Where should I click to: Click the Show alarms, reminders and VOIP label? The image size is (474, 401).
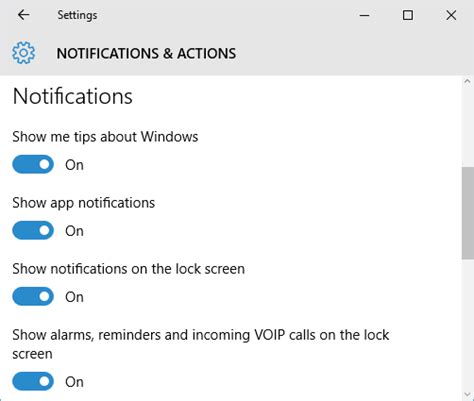coord(201,344)
